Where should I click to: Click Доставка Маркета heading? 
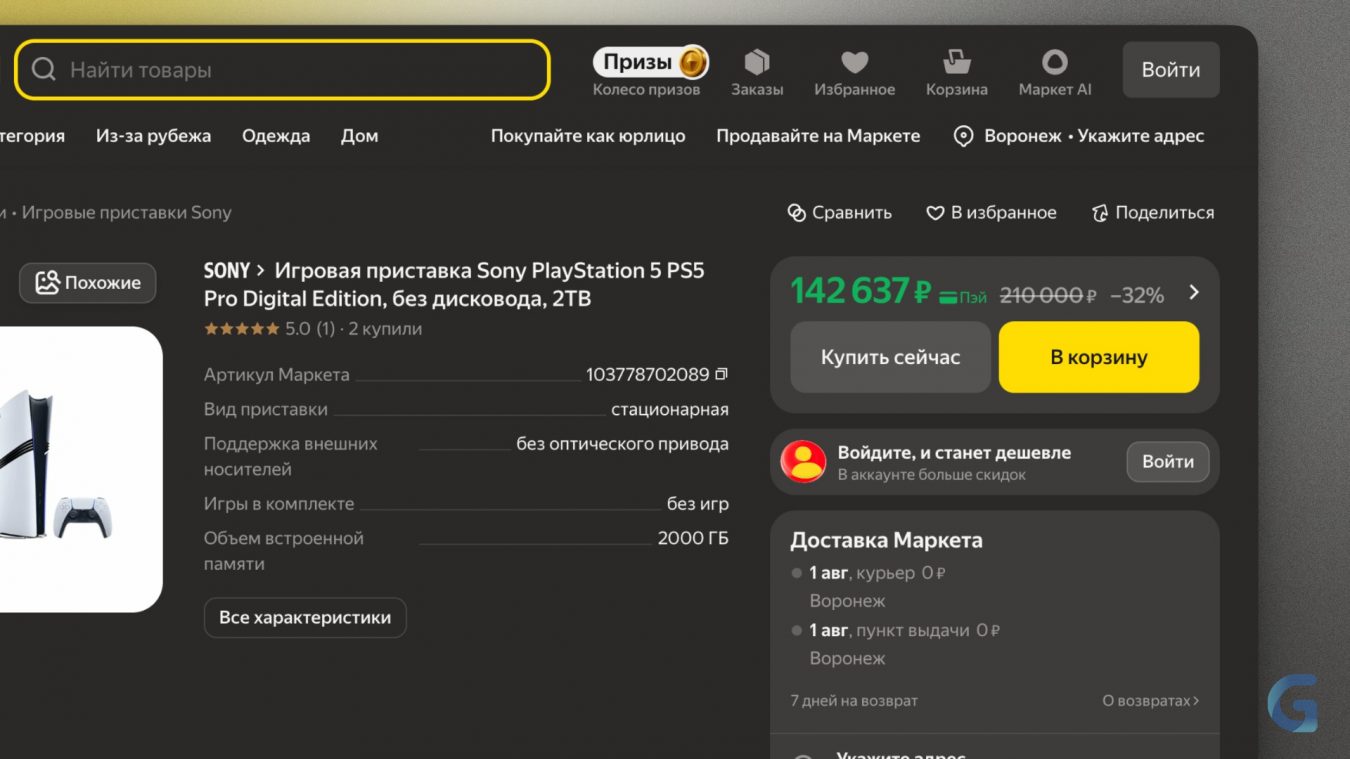(x=886, y=541)
